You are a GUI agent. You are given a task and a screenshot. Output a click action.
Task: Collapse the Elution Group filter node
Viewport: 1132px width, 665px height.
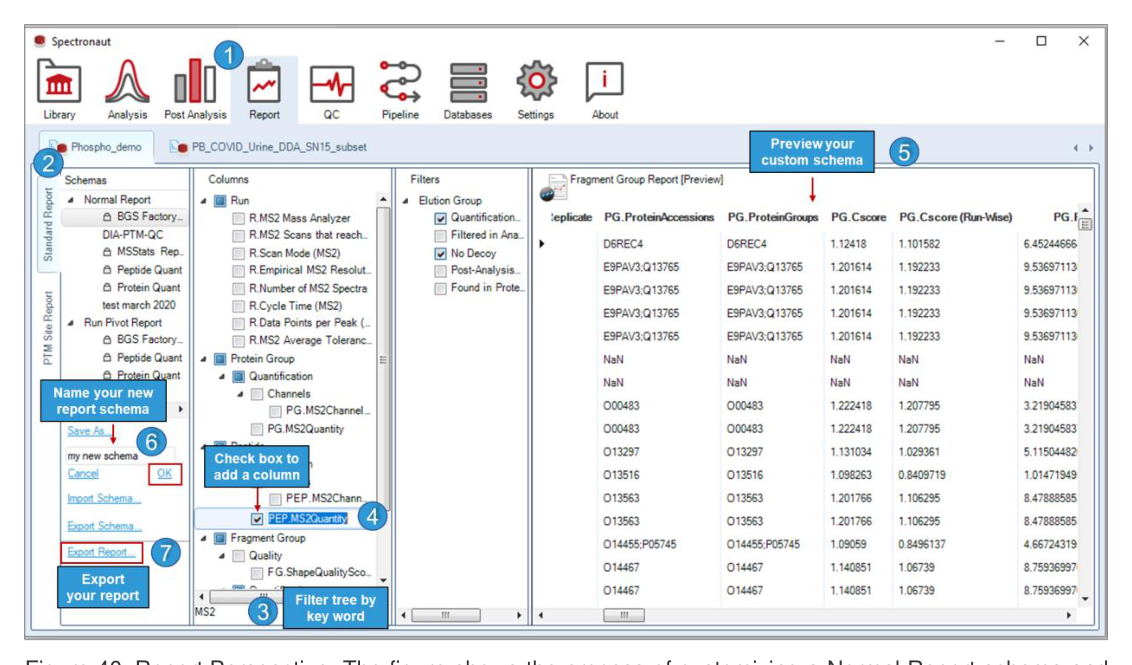pos(406,201)
